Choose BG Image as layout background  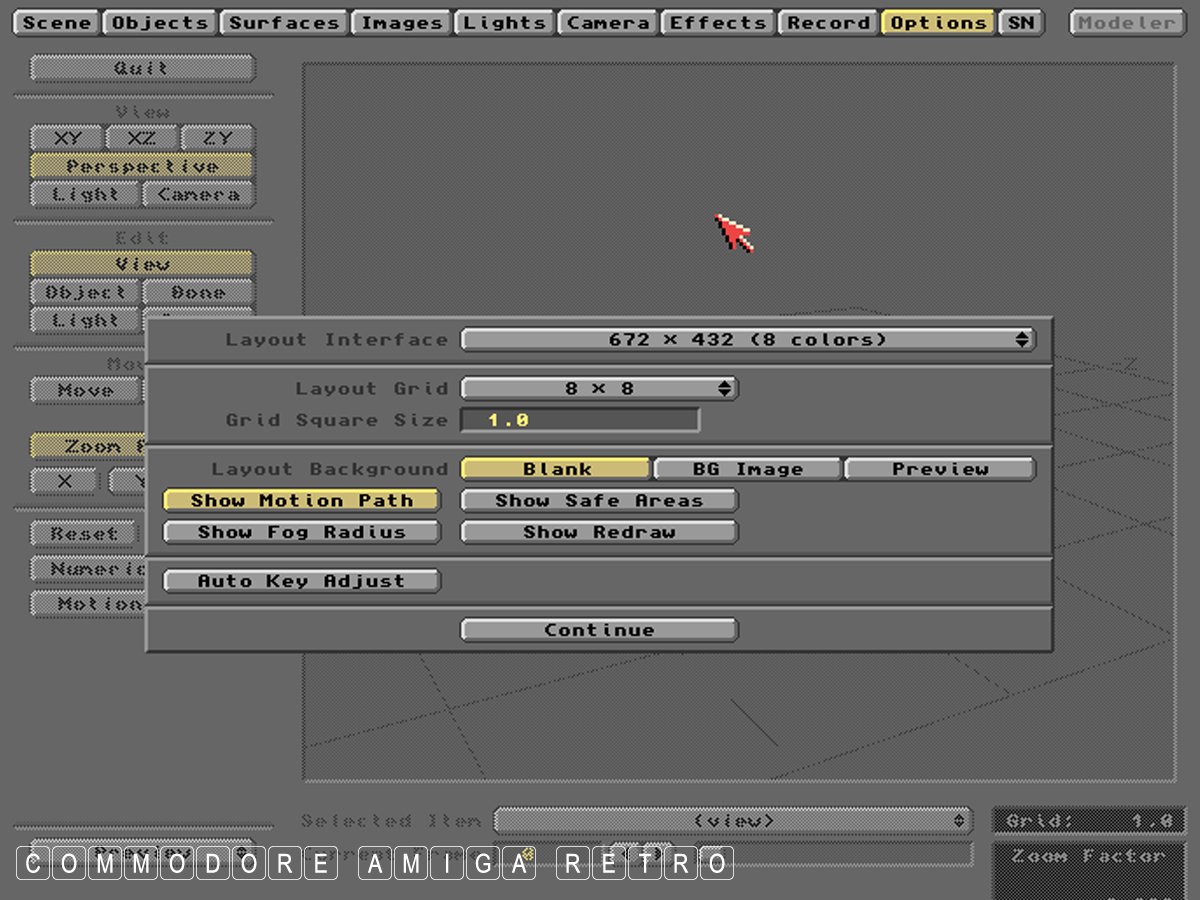747,469
